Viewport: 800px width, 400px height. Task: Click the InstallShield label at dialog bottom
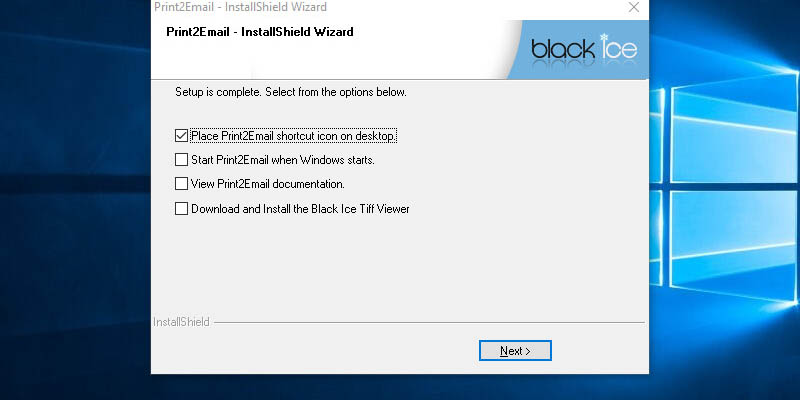pos(181,323)
